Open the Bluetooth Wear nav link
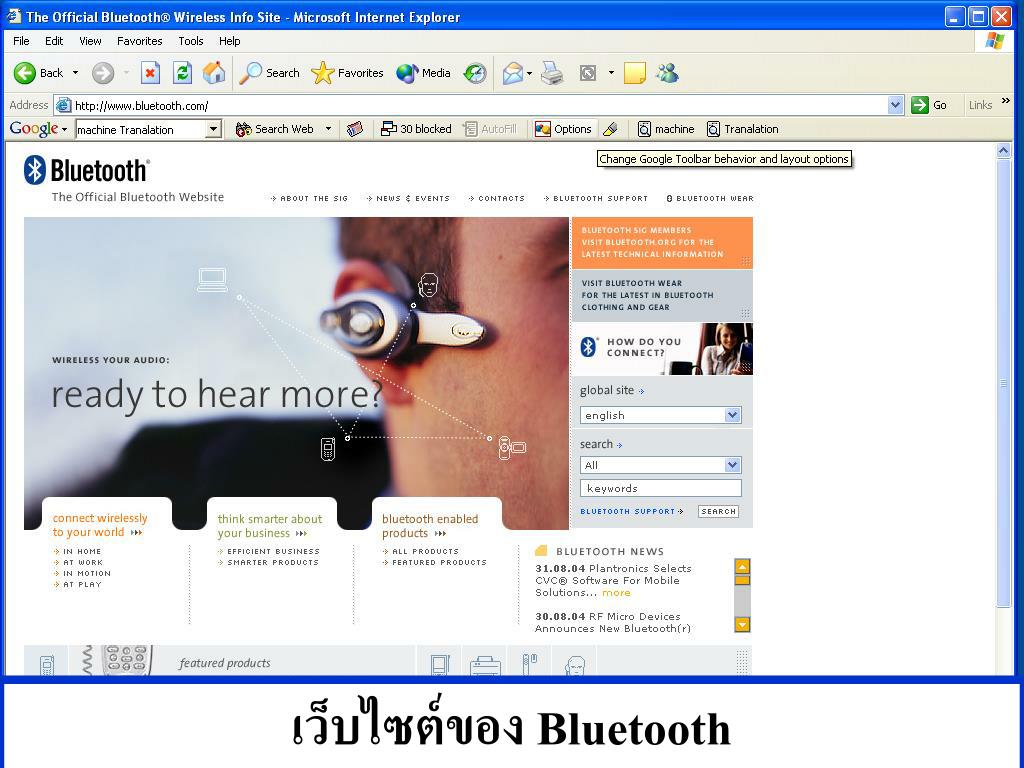The height and width of the screenshot is (768, 1024). pos(710,199)
